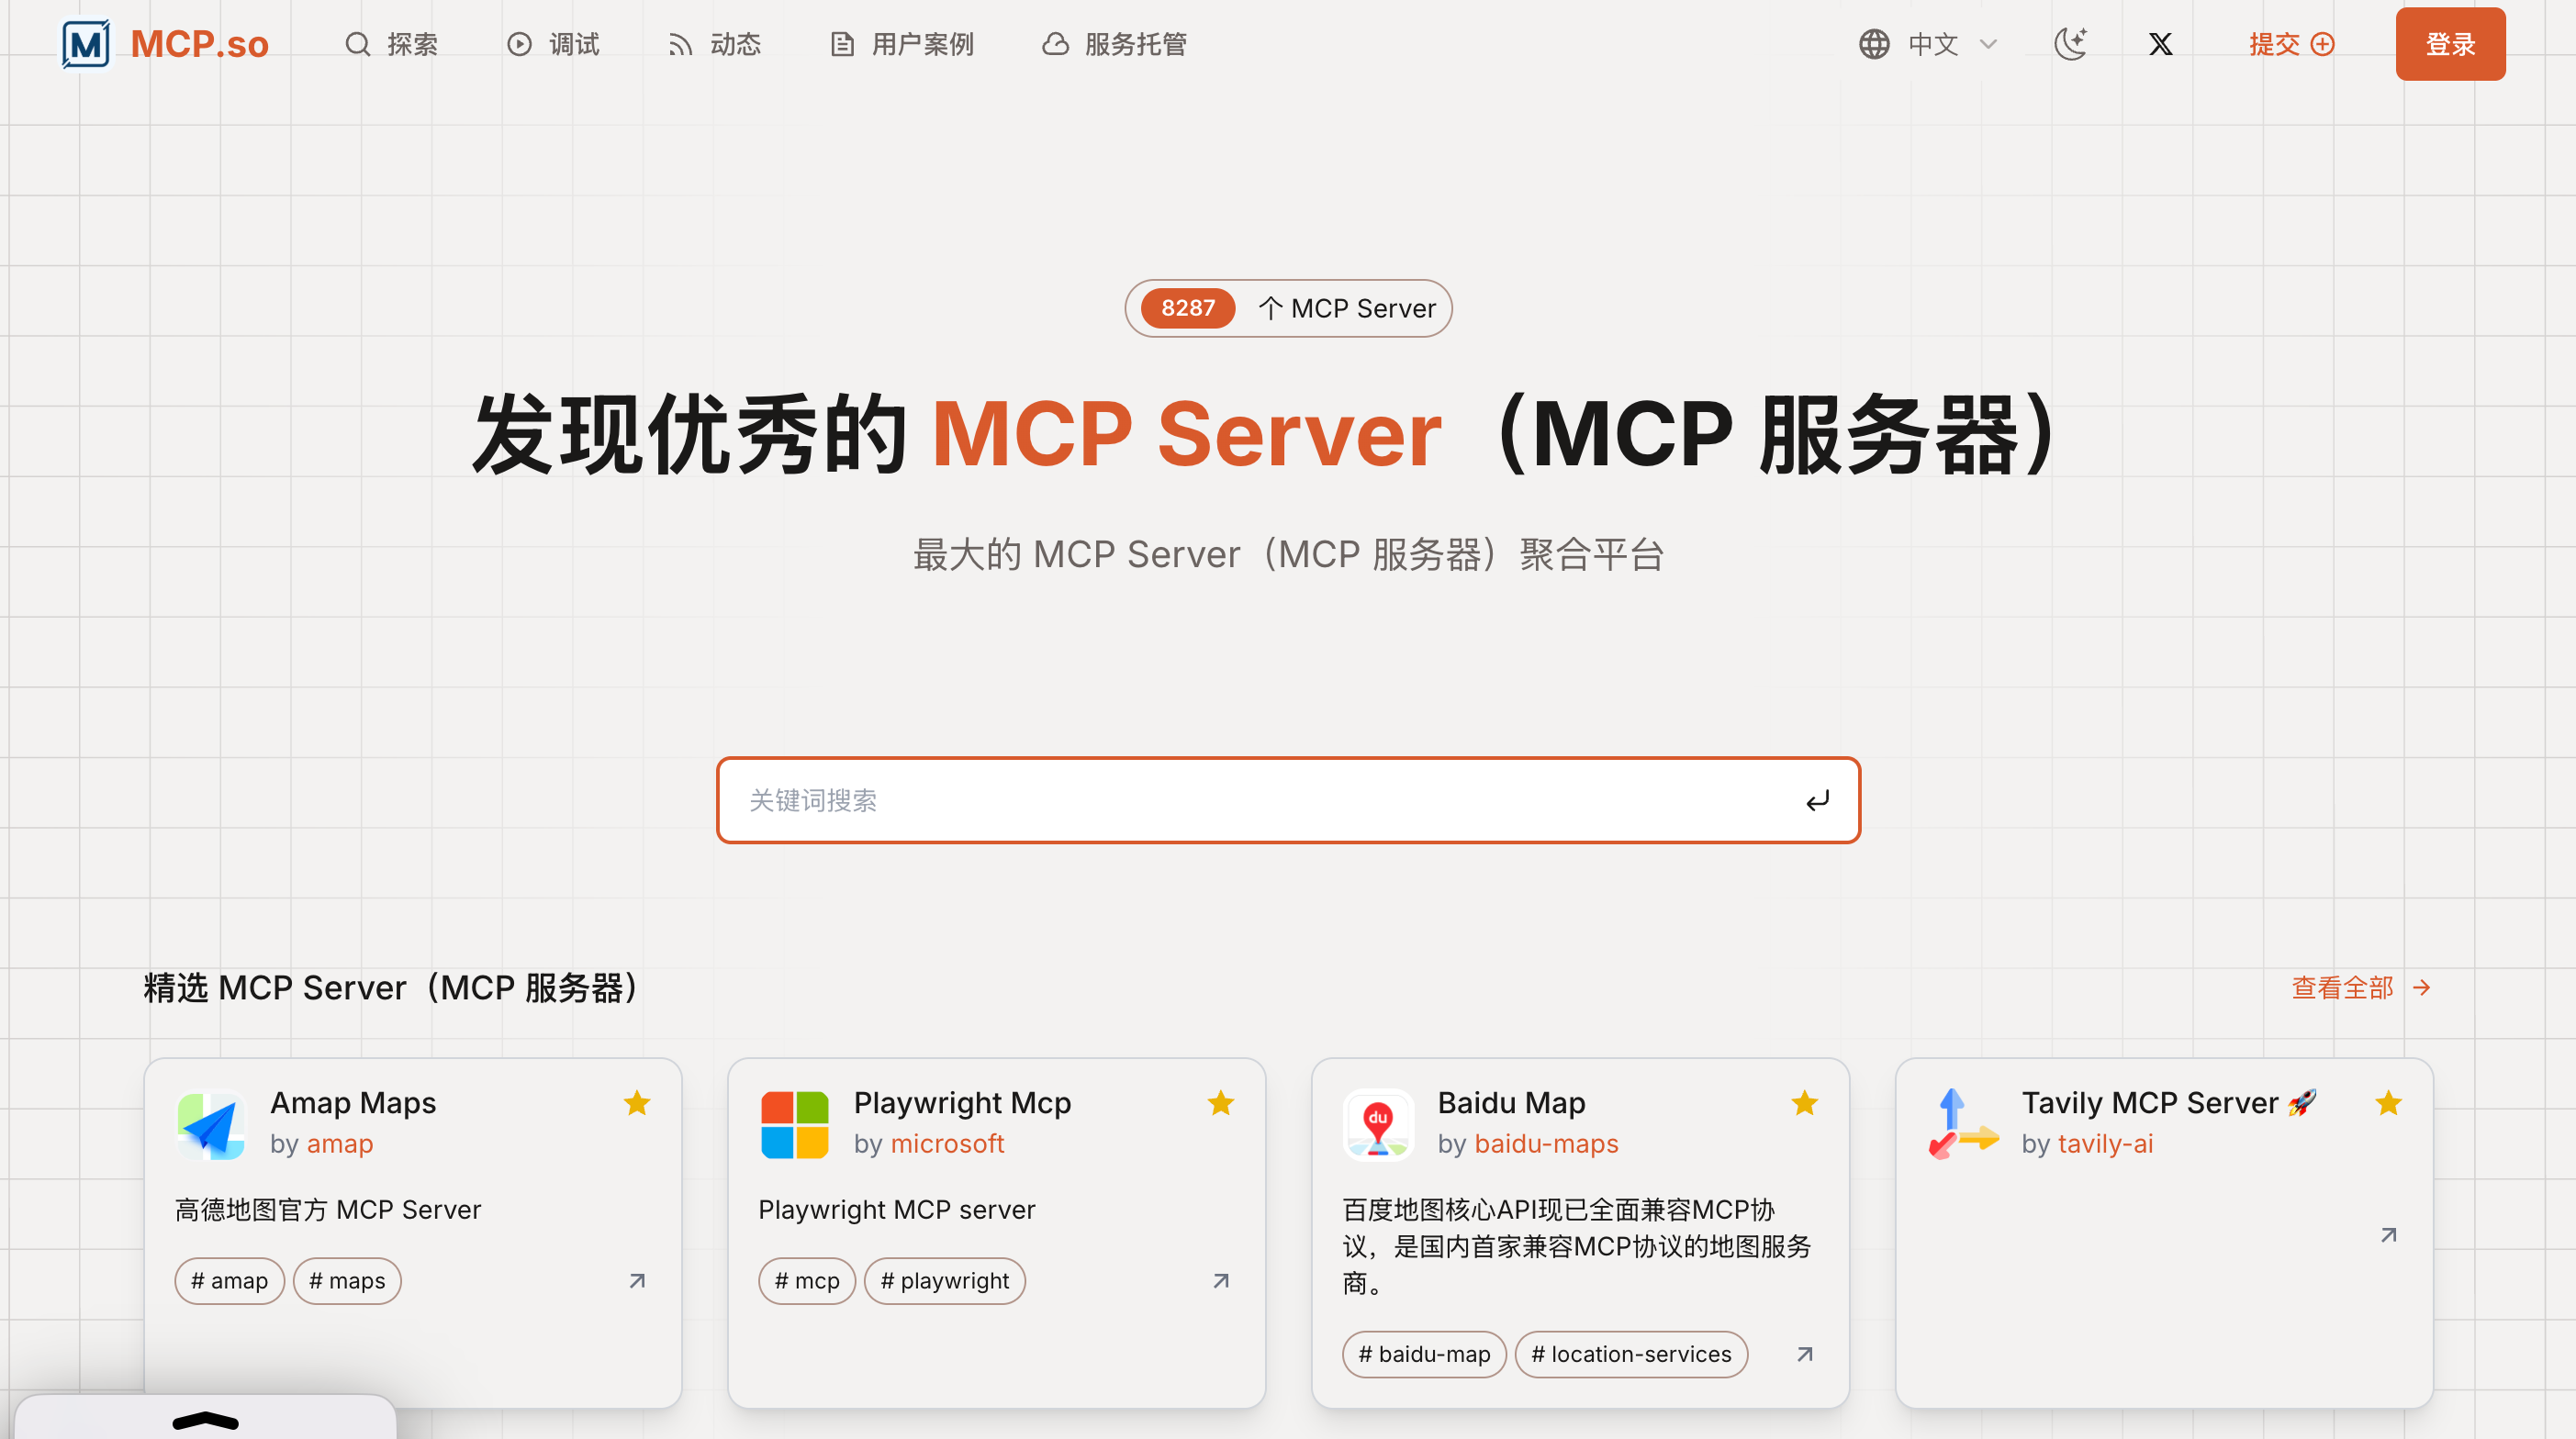Select the # amap tag
Image resolution: width=2576 pixels, height=1439 pixels.
[229, 1281]
